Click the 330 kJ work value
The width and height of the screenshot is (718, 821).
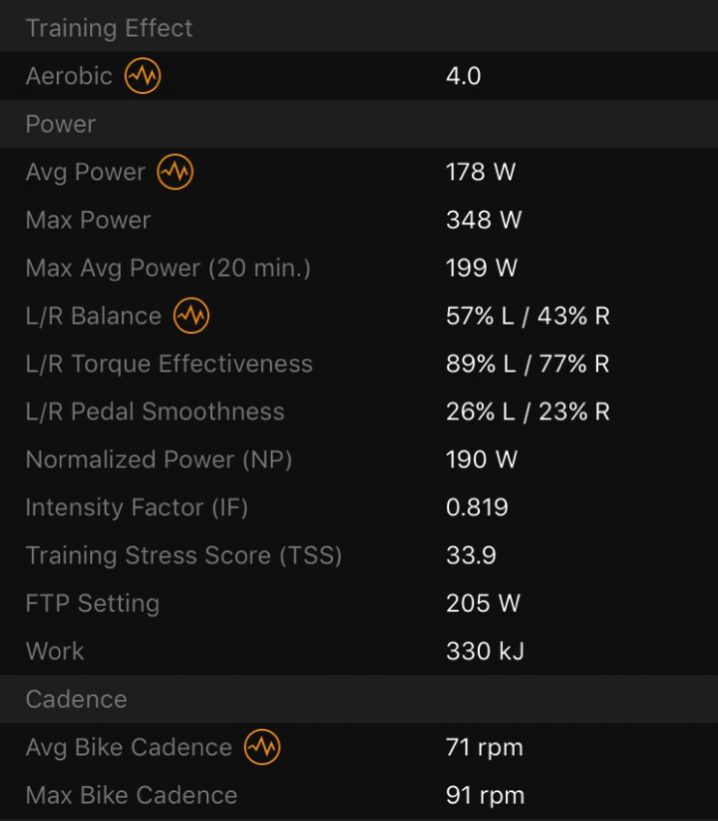pyautogui.click(x=485, y=651)
